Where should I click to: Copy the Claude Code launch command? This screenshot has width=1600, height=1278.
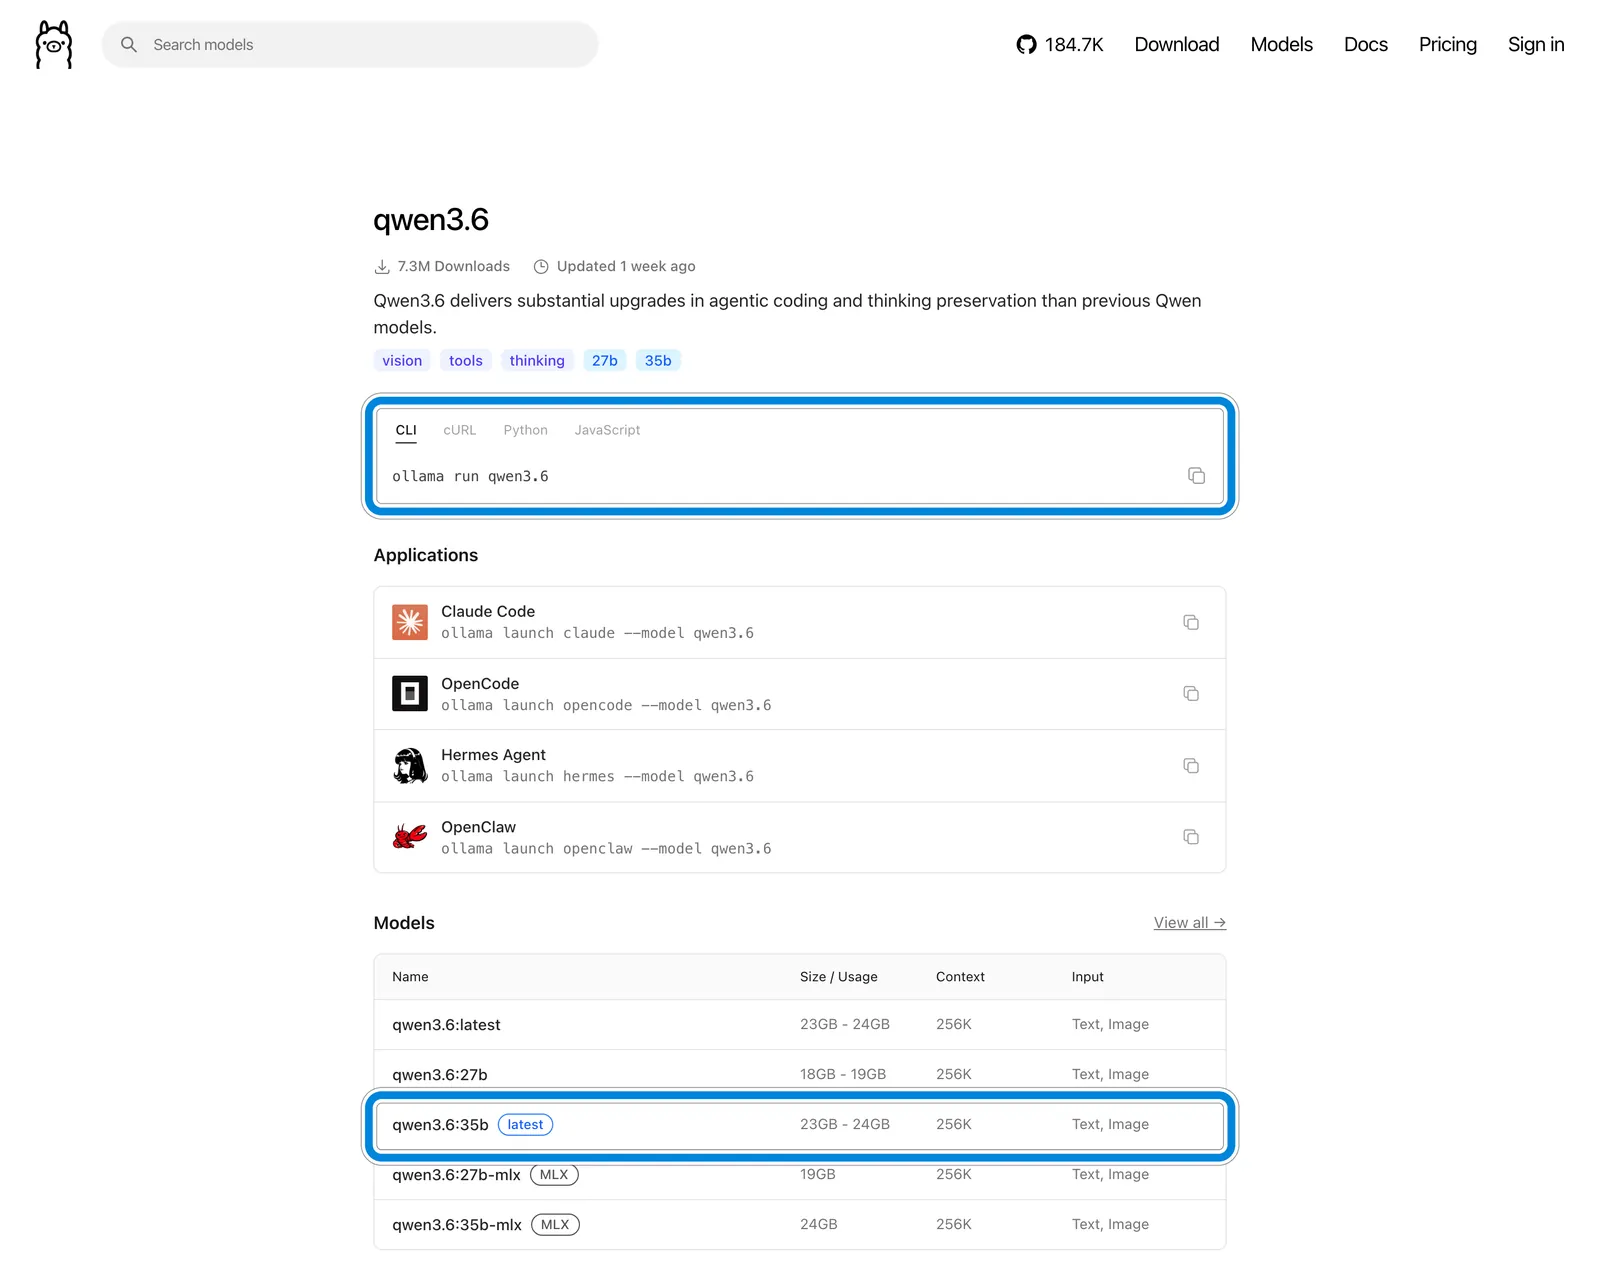(x=1191, y=622)
